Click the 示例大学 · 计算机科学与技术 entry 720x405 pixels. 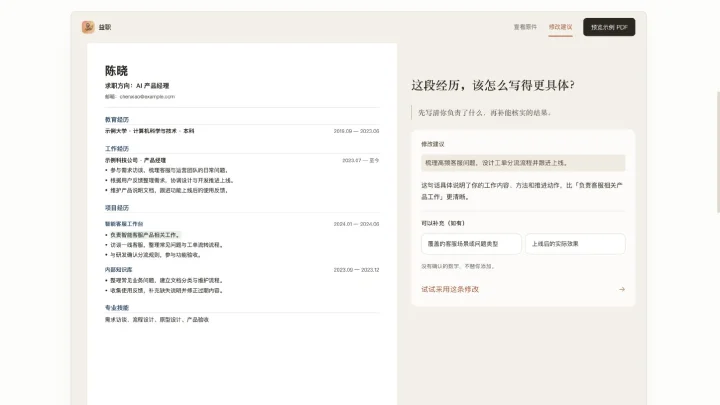coord(149,131)
